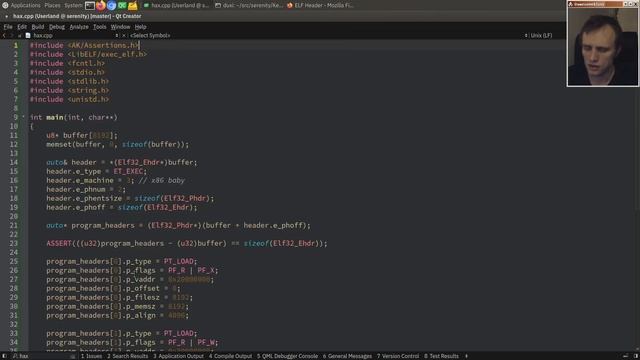Image resolution: width=640 pixels, height=360 pixels.
Task: Show the 7 Version Control pane
Action: [x=398, y=356]
